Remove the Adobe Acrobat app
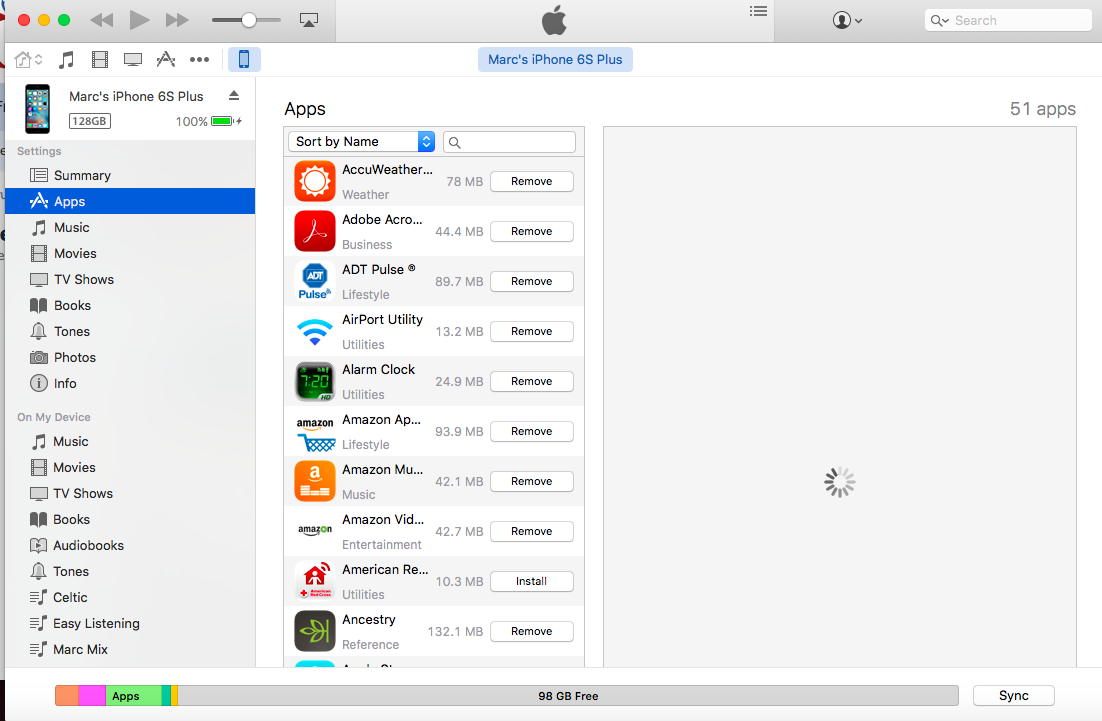1102x721 pixels. click(531, 231)
